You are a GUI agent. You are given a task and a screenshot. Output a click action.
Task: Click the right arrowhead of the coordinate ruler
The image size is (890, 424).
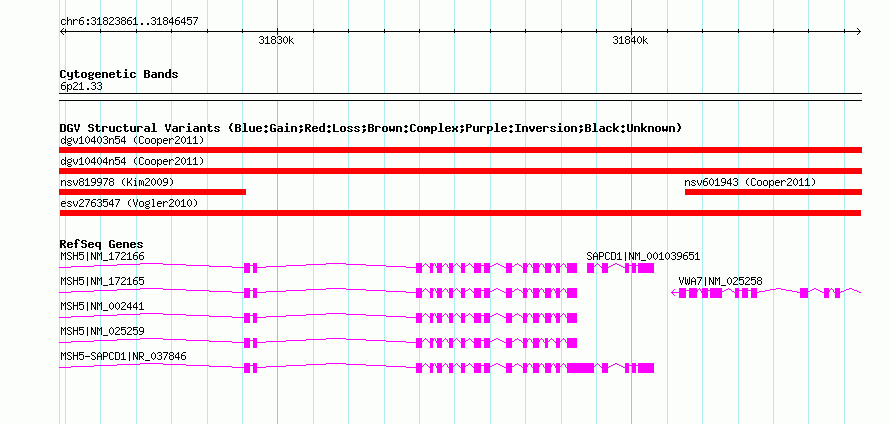[859, 31]
